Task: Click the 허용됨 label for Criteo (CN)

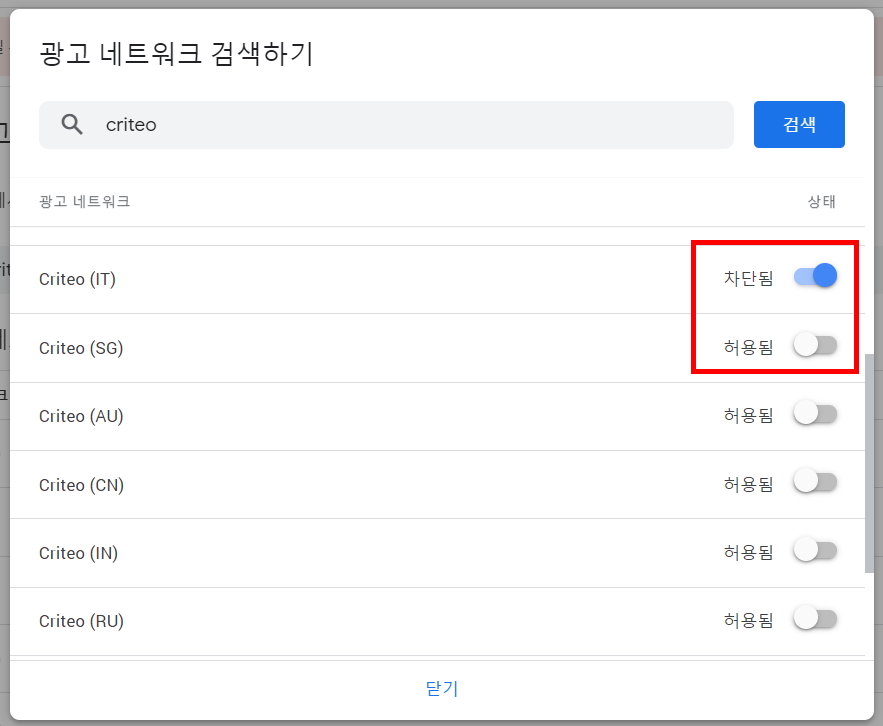Action: point(748,484)
